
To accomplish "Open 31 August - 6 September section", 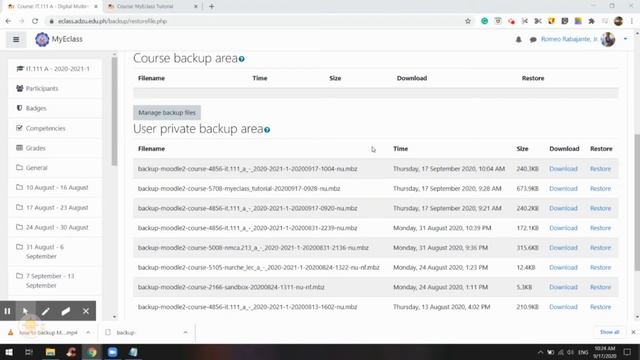I will tap(55, 251).
